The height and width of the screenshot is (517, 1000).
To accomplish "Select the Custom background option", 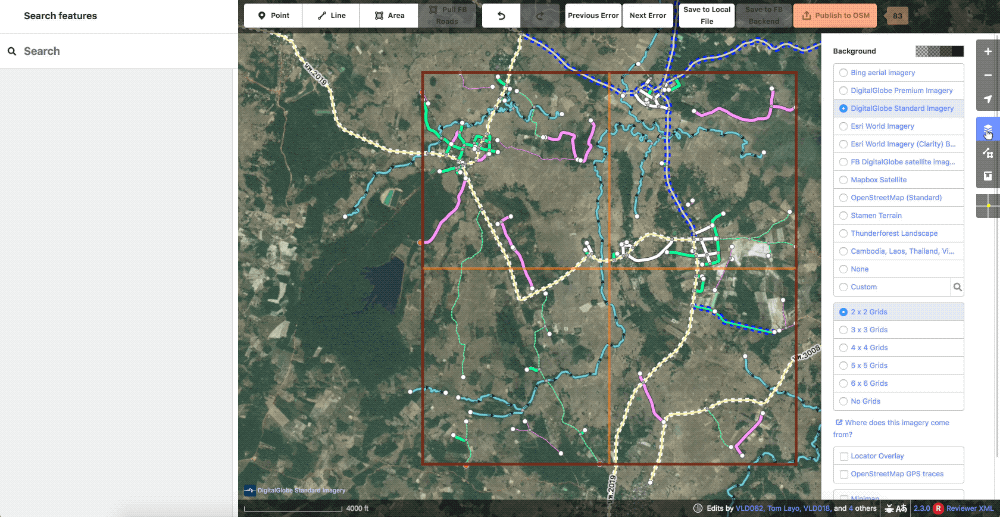I will point(892,287).
